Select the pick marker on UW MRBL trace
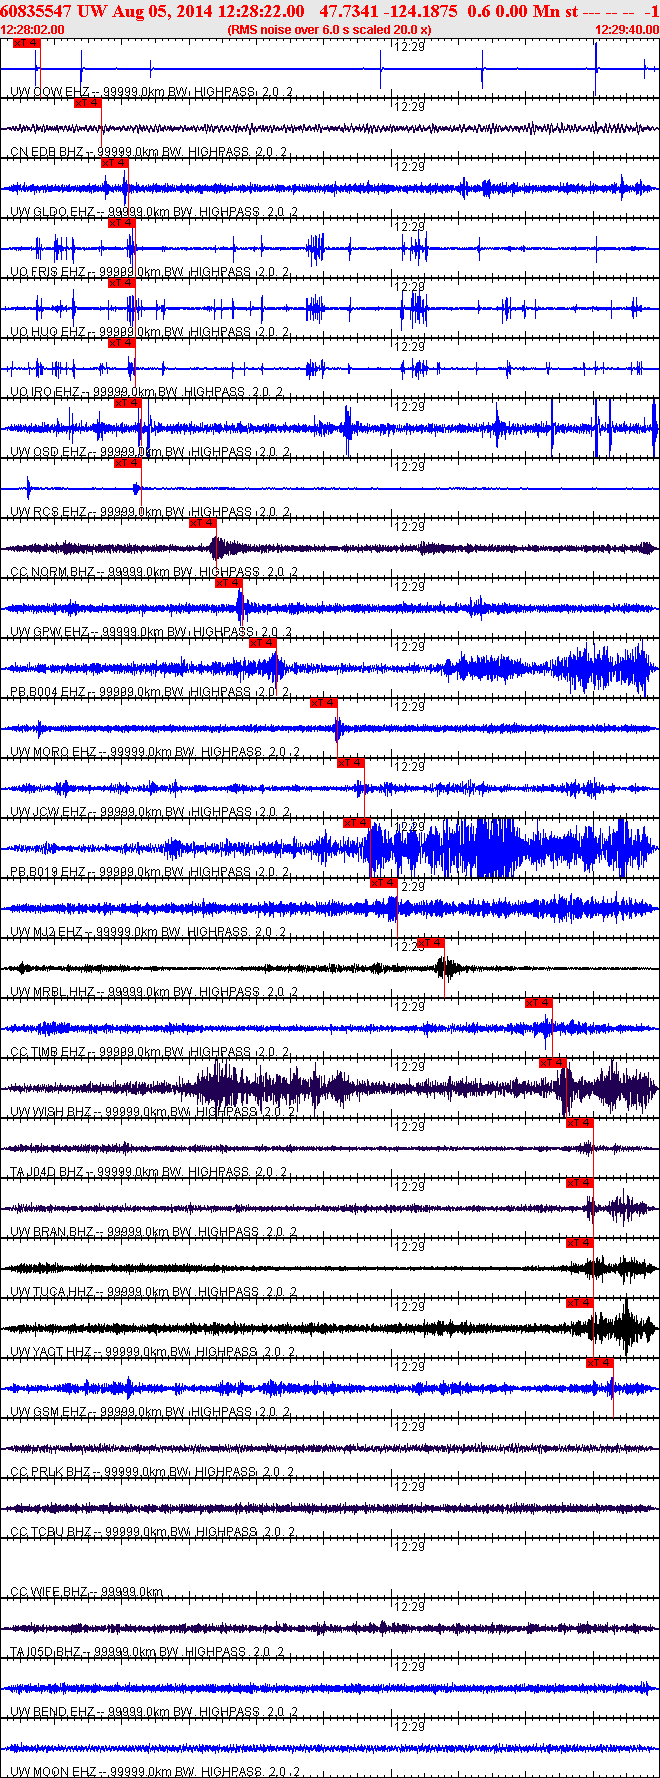The width and height of the screenshot is (660, 1778). pos(431,943)
